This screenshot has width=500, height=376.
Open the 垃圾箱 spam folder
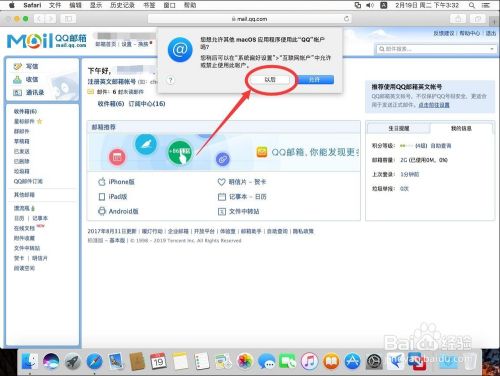(x=22, y=171)
